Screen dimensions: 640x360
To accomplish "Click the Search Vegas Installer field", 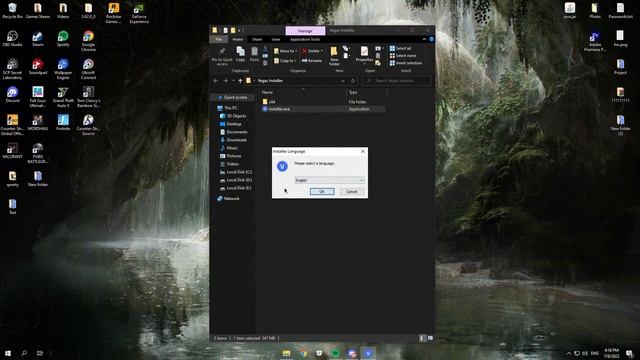I will coord(397,81).
